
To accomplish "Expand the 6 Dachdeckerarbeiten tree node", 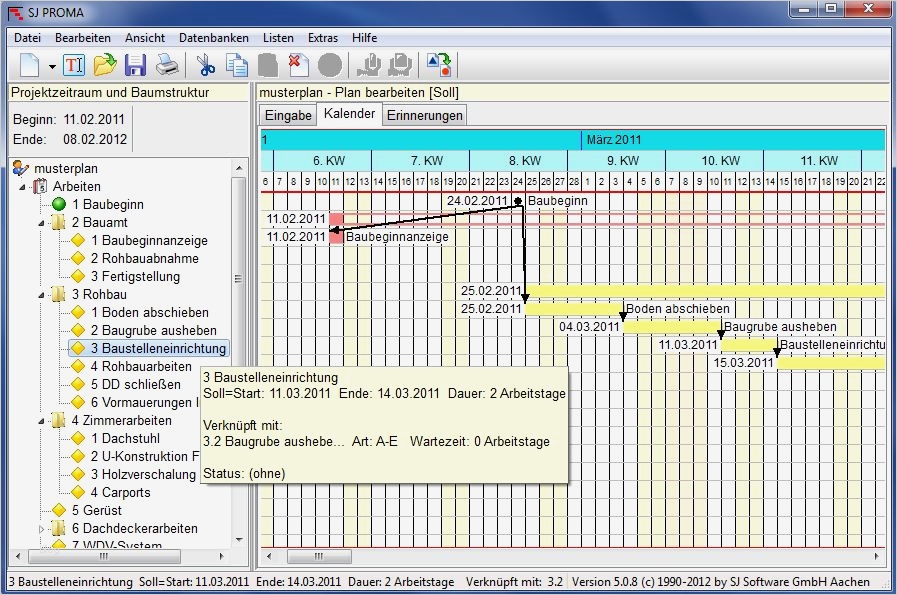I will click(x=41, y=529).
